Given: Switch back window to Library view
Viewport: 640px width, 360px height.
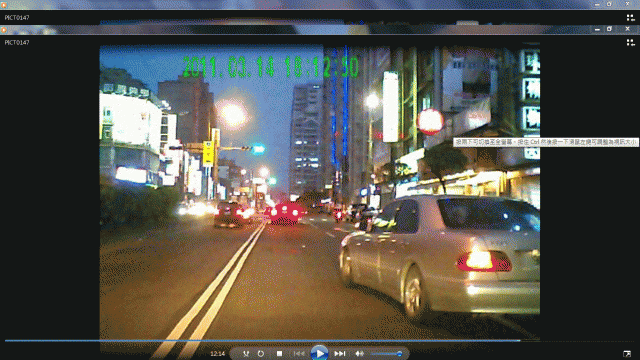Looking at the screenshot, I should [x=630, y=18].
